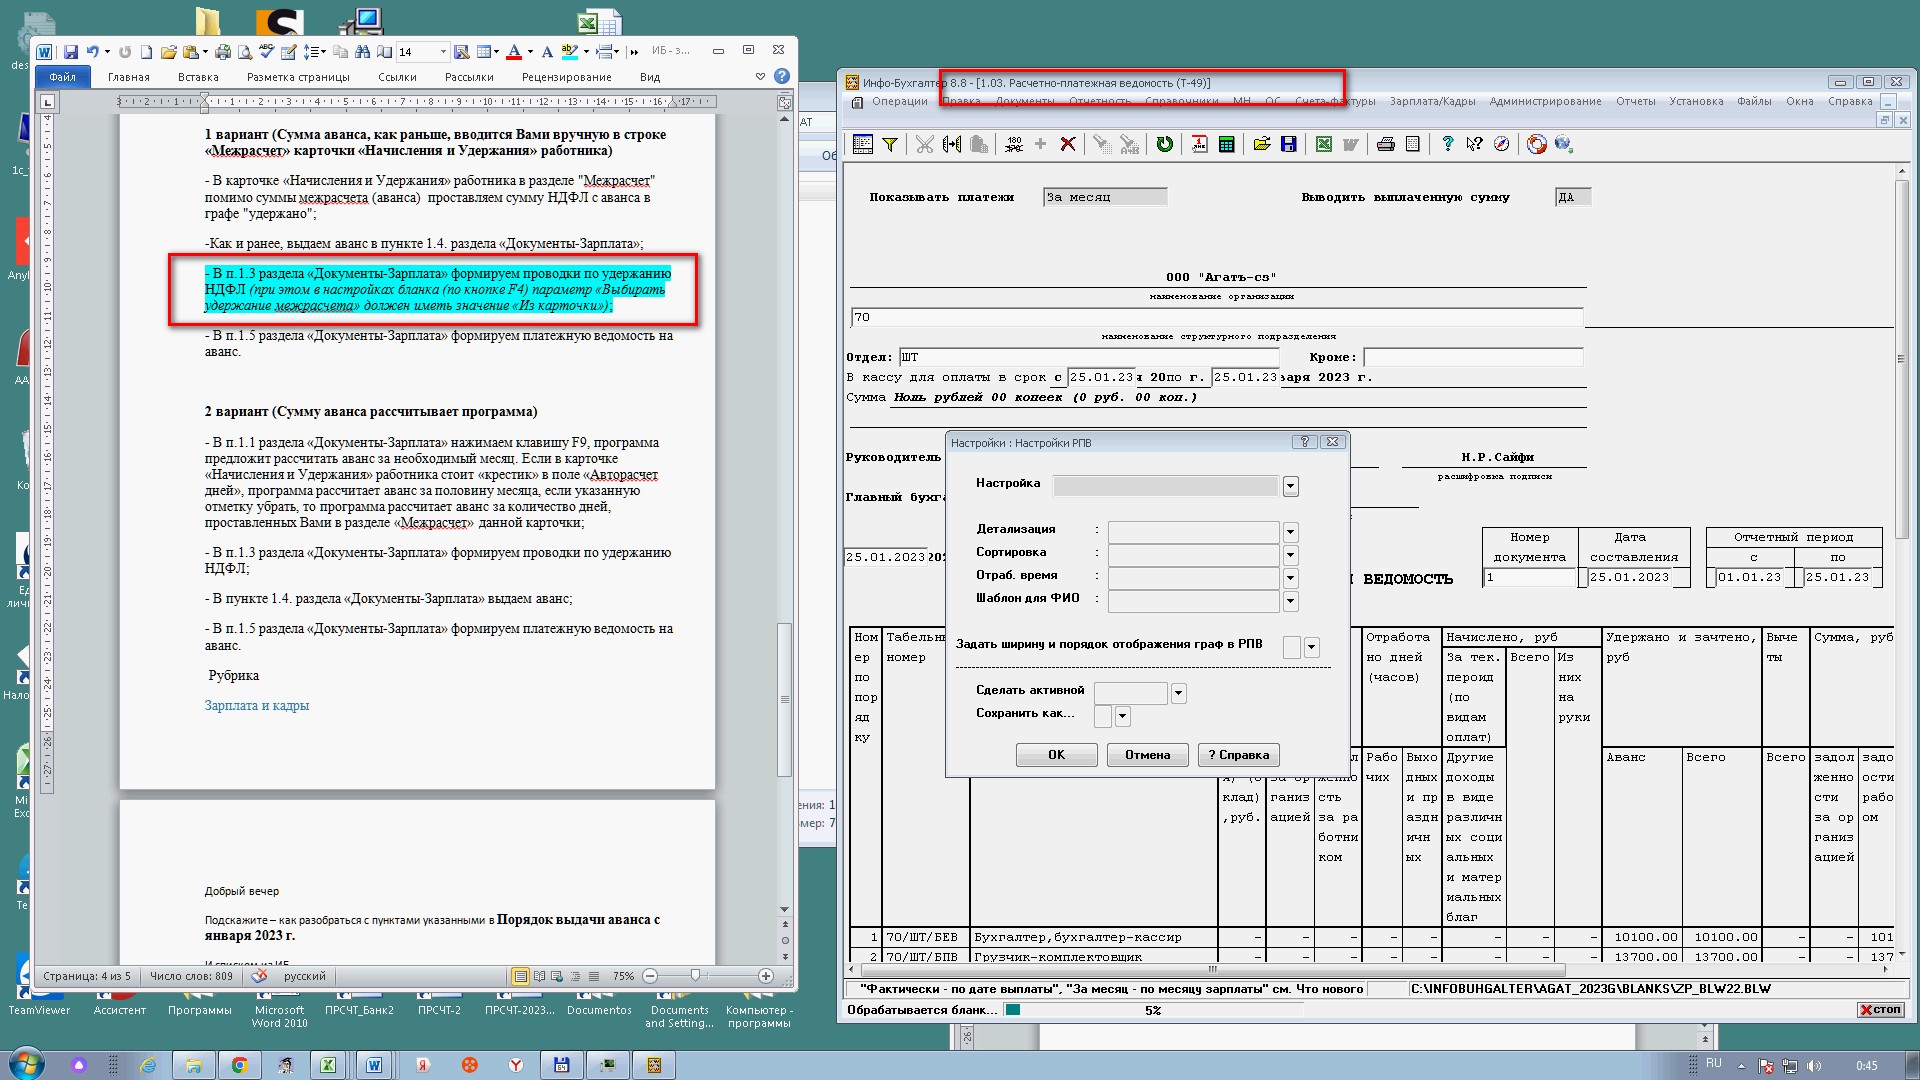The image size is (1920, 1080).
Task: Click the zoom in plus button in Word
Action: 766,976
